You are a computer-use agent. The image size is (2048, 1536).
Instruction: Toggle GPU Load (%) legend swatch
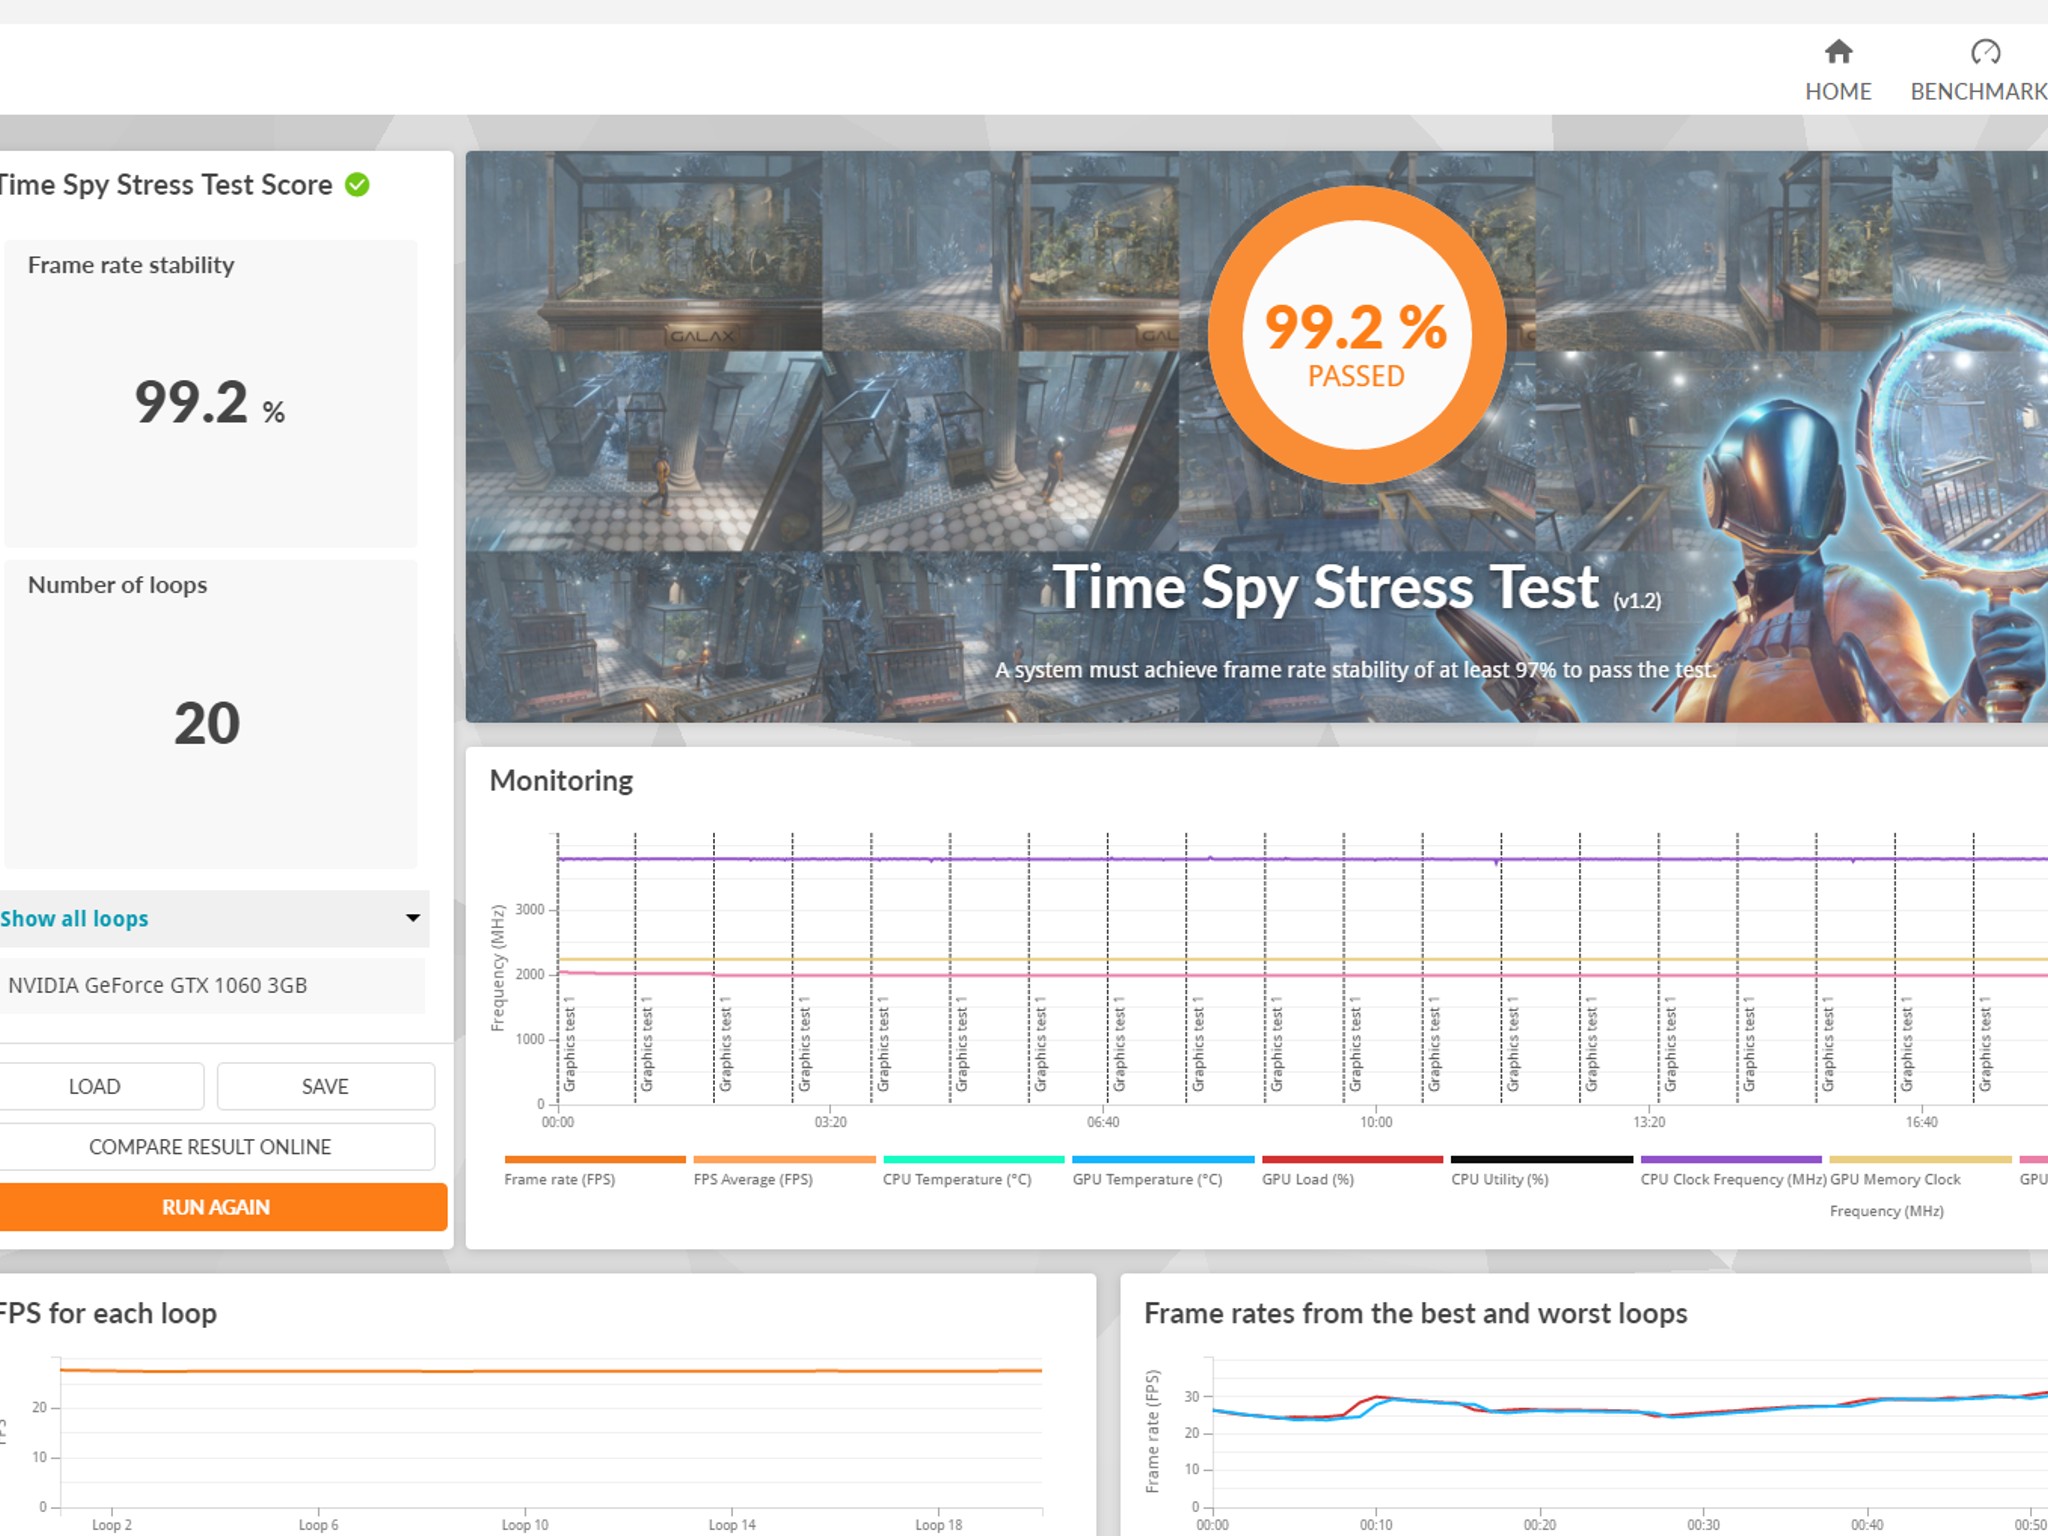coord(1352,1160)
